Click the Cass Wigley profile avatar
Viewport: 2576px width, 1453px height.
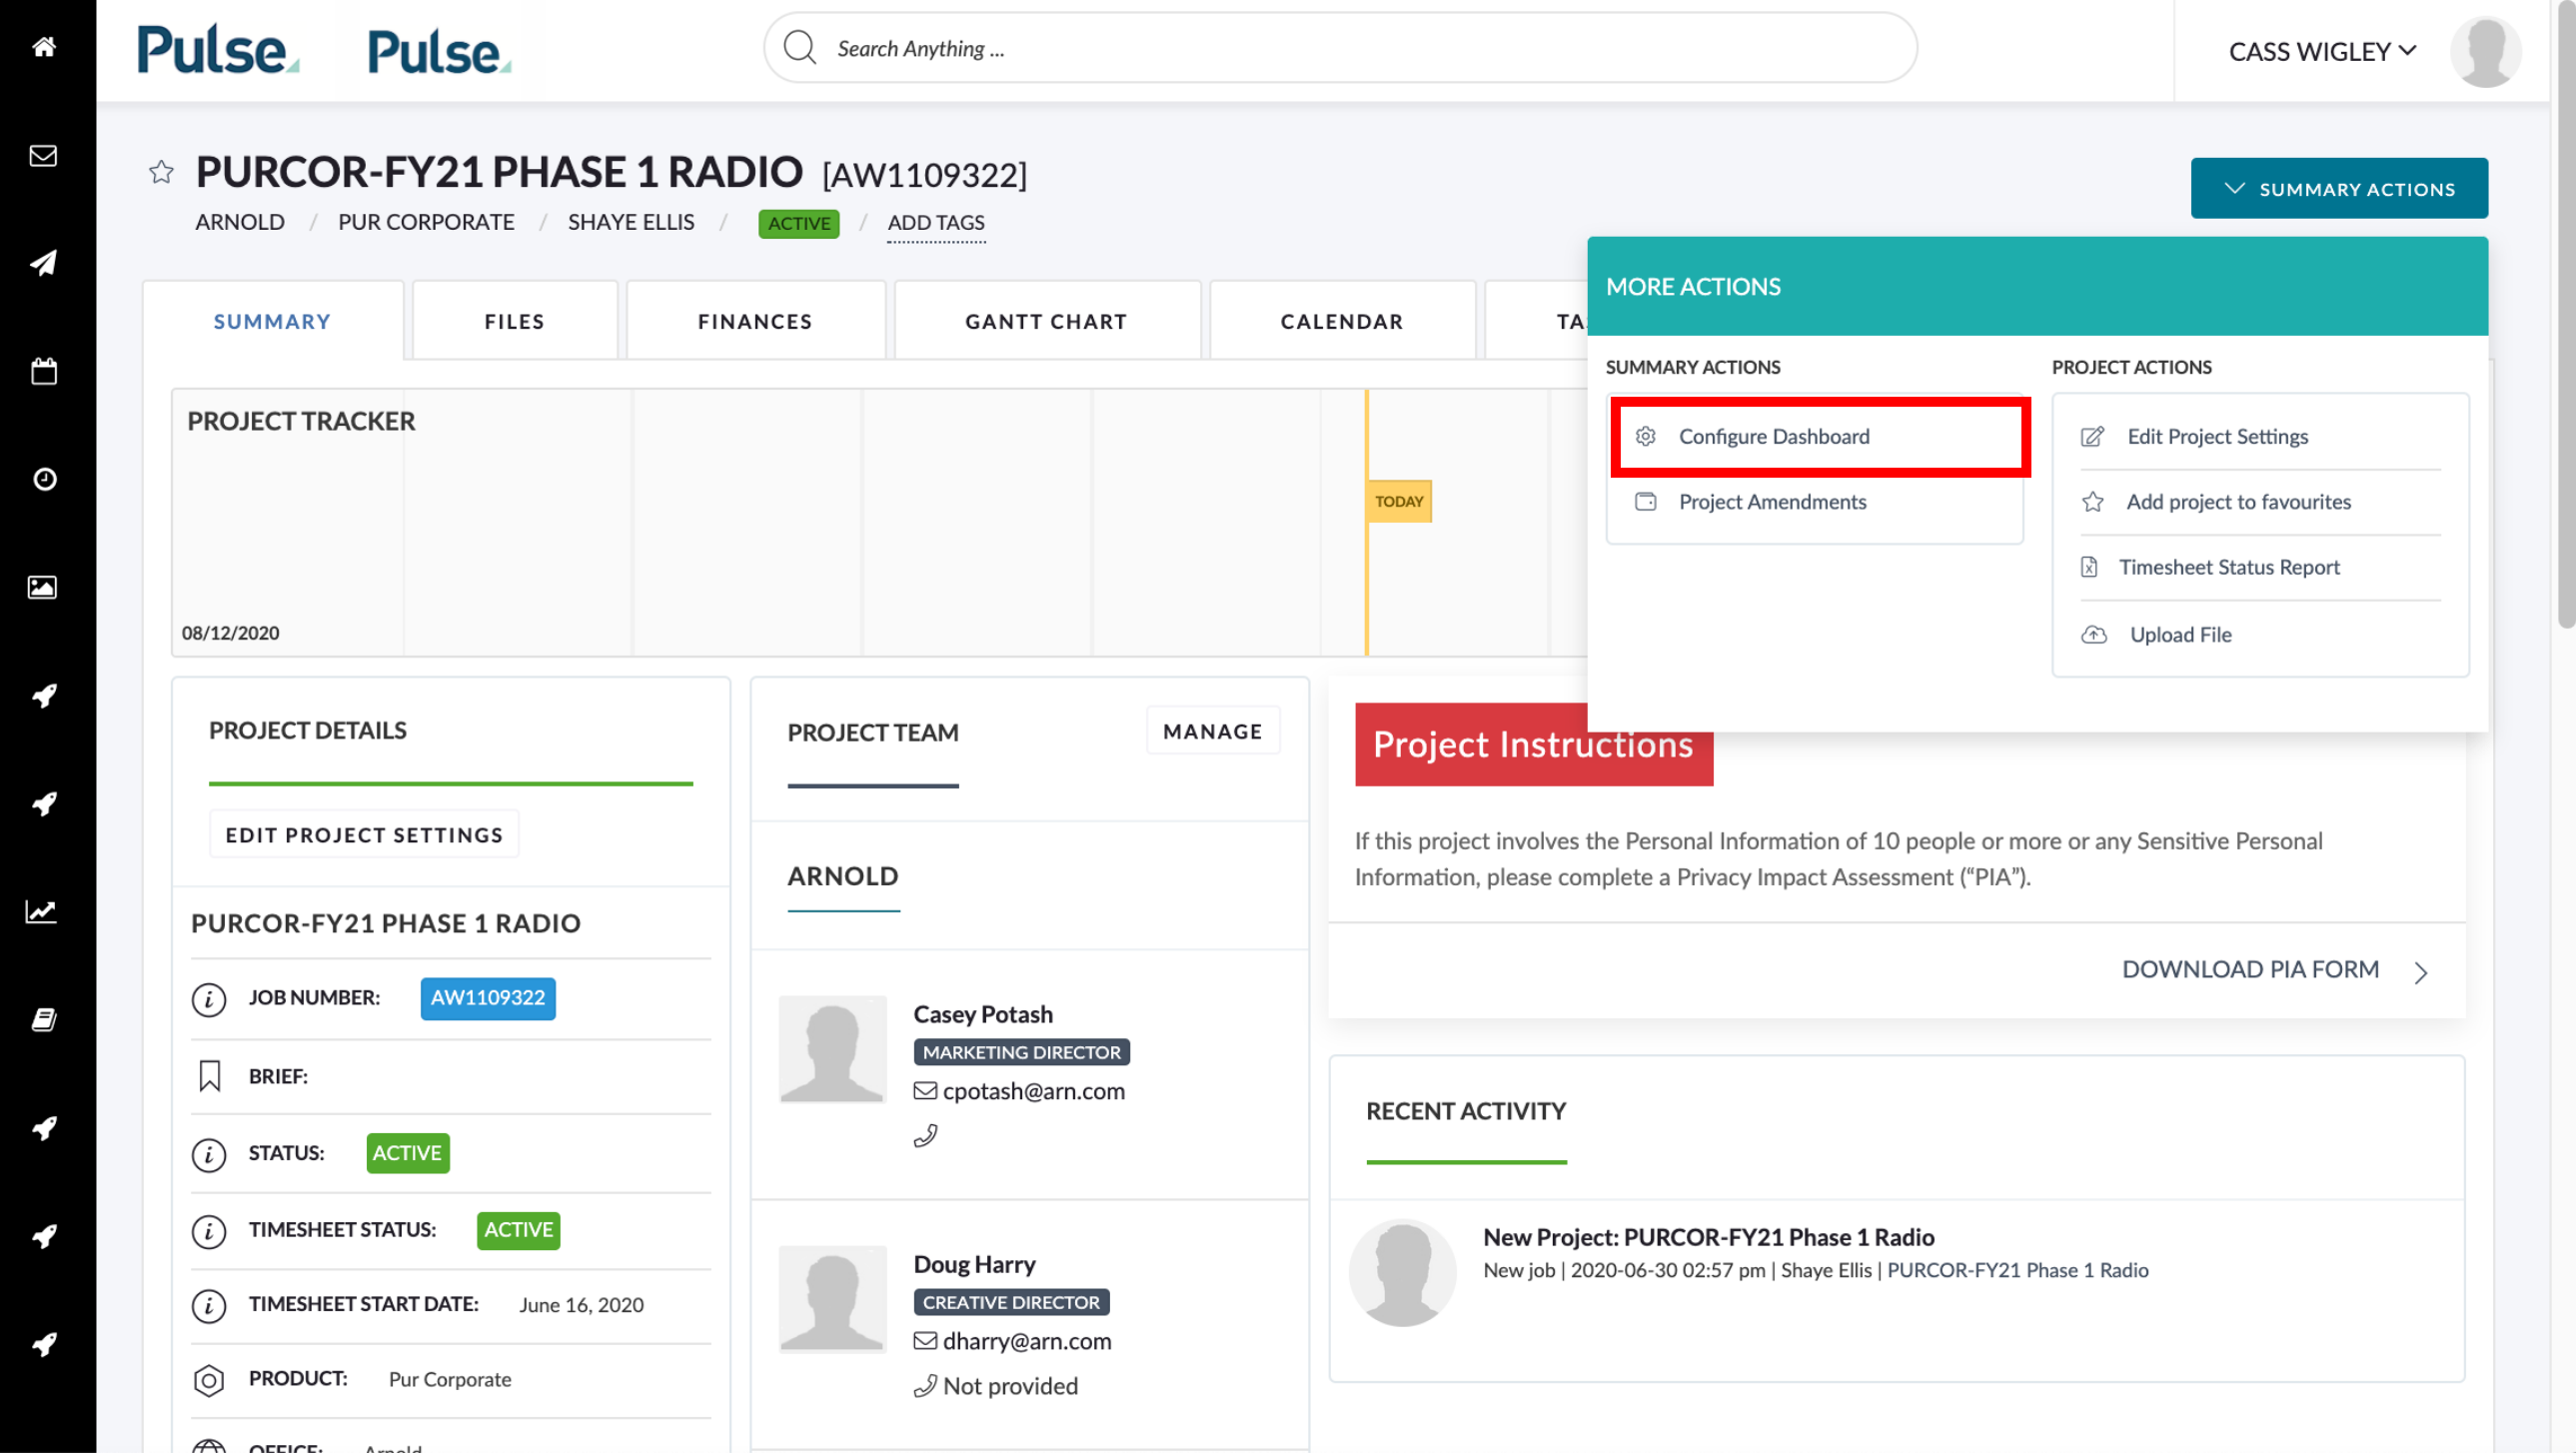2485,51
